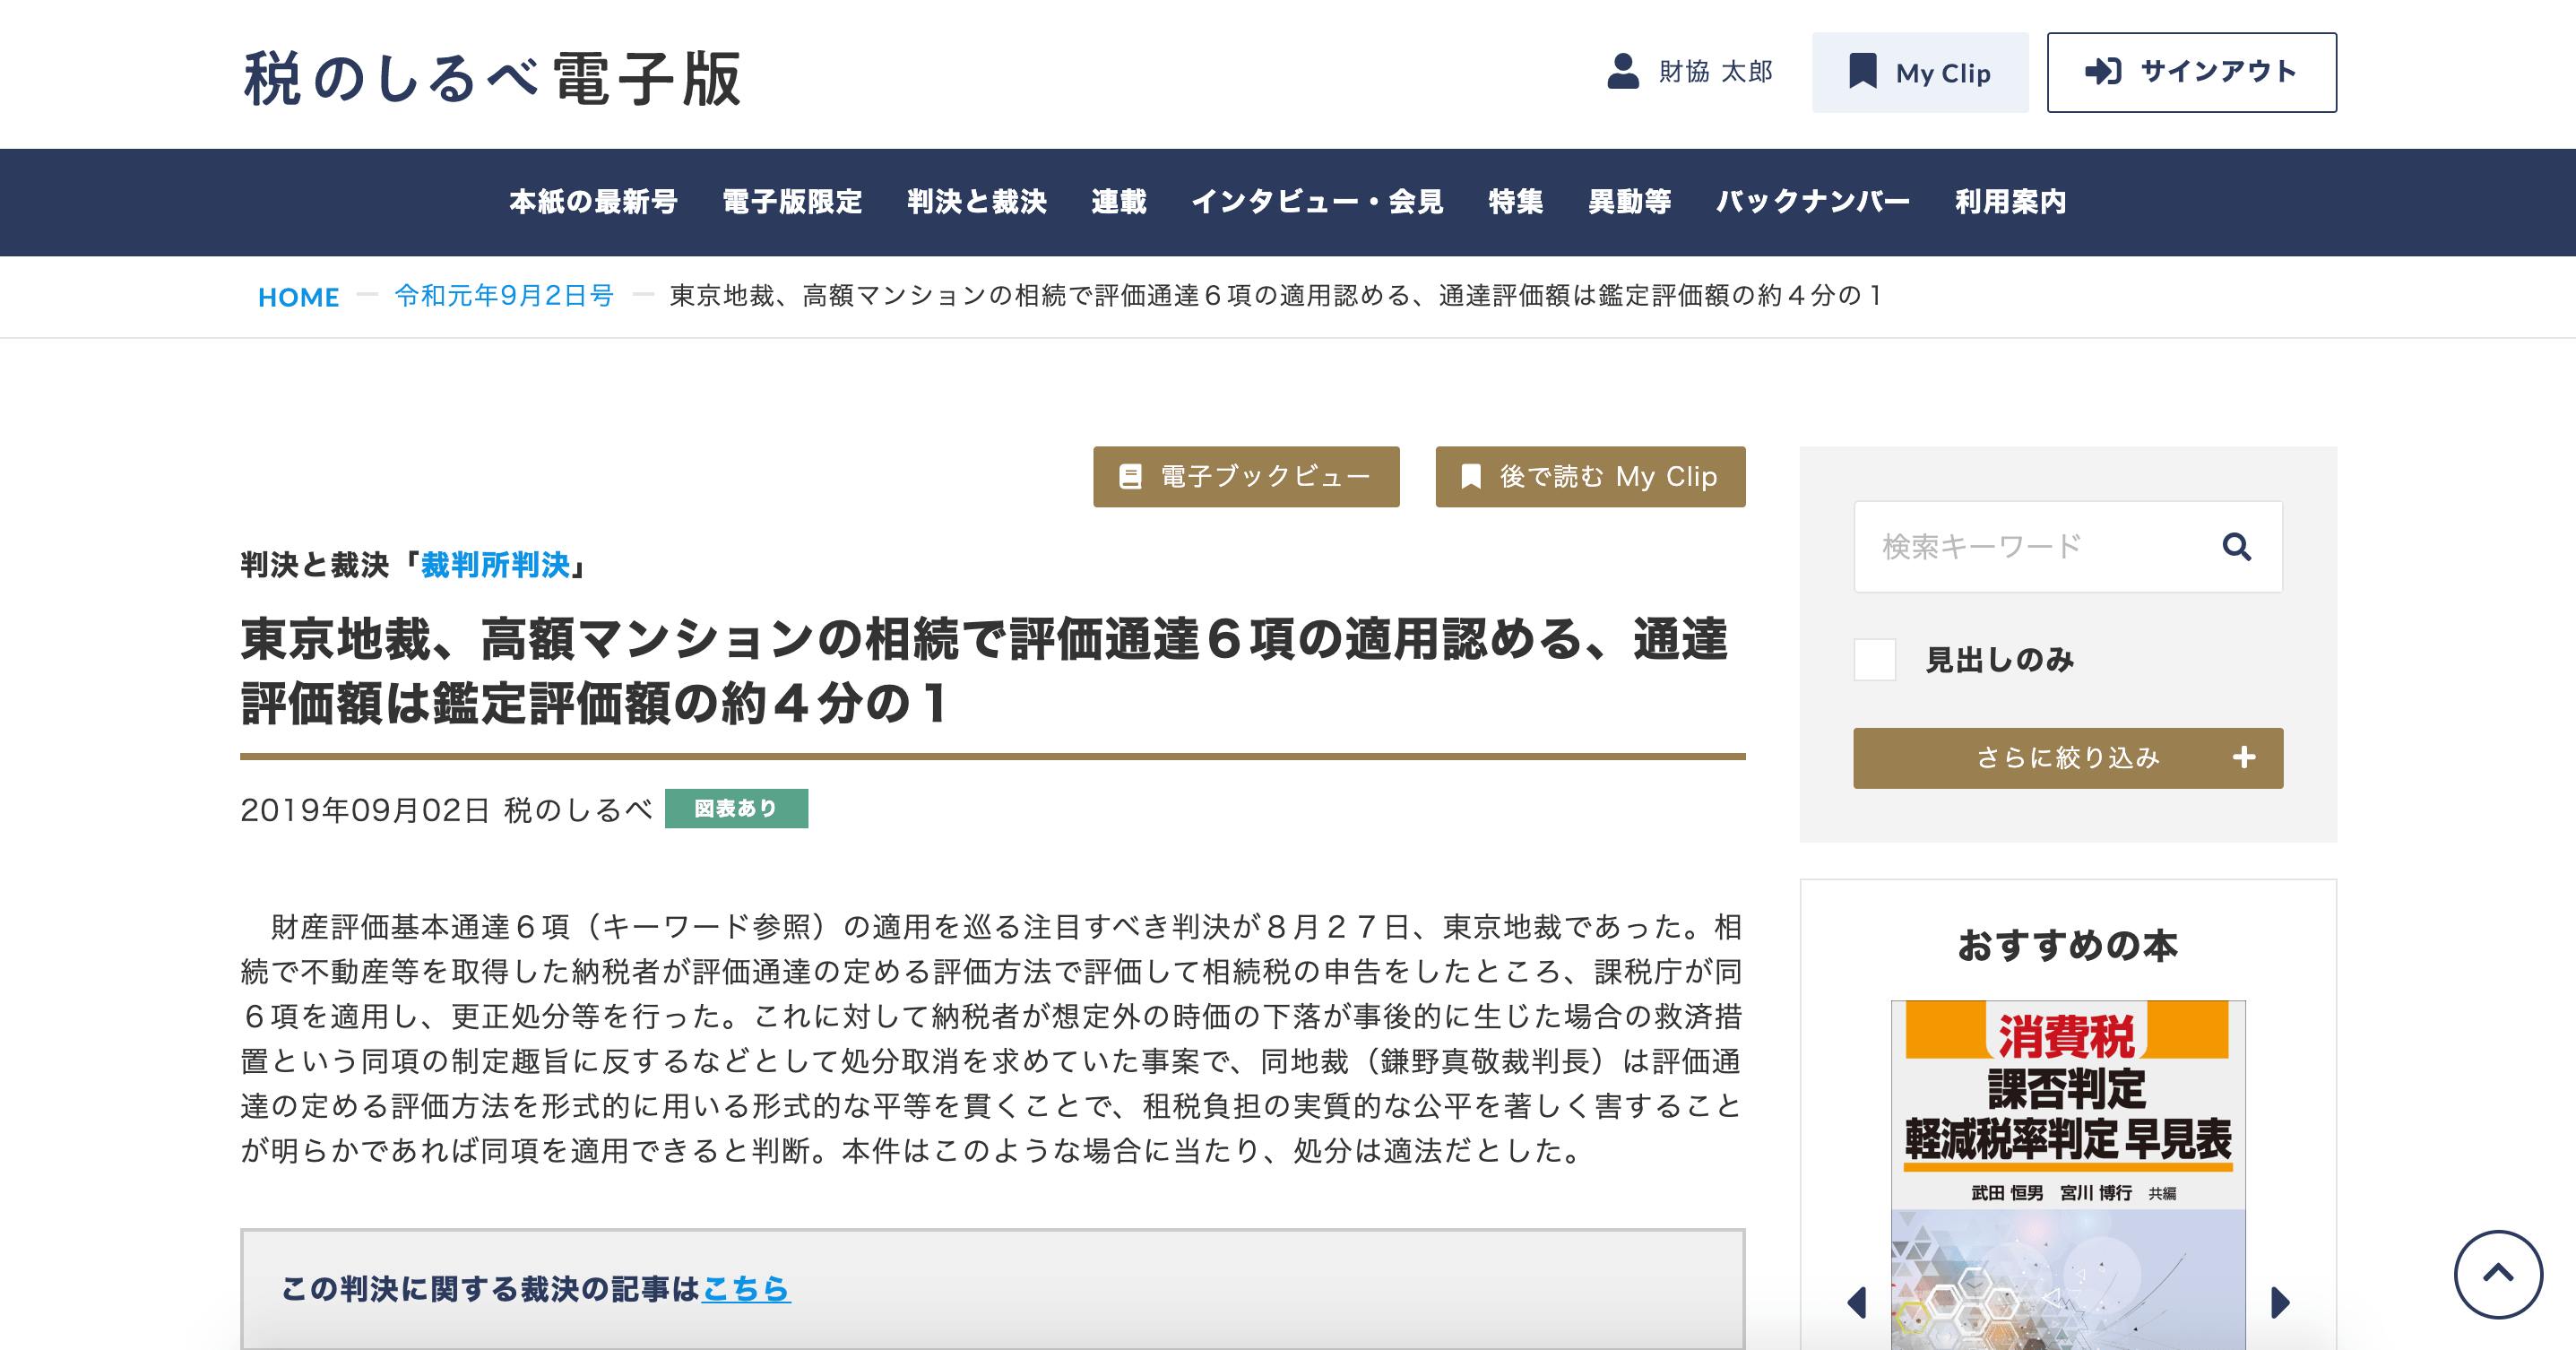Open the バックナンバー menu item
Screen dimensions: 2576x1350
[x=1812, y=202]
